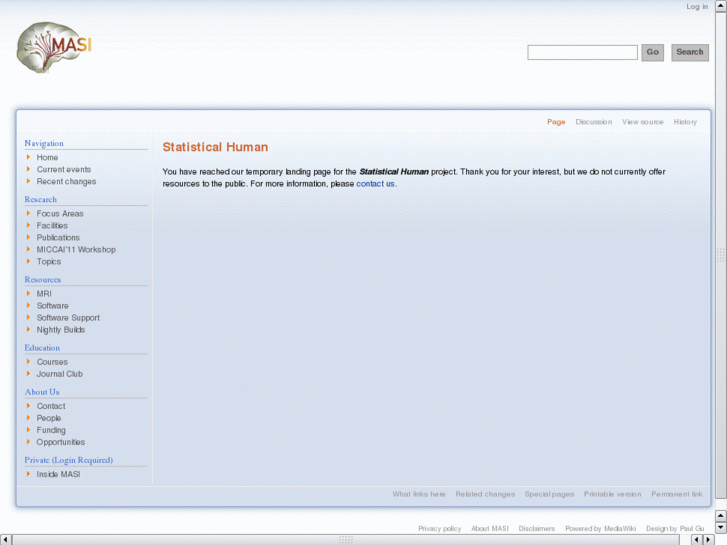Open the Publications link
Image resolution: width=727 pixels, height=545 pixels.
58,237
